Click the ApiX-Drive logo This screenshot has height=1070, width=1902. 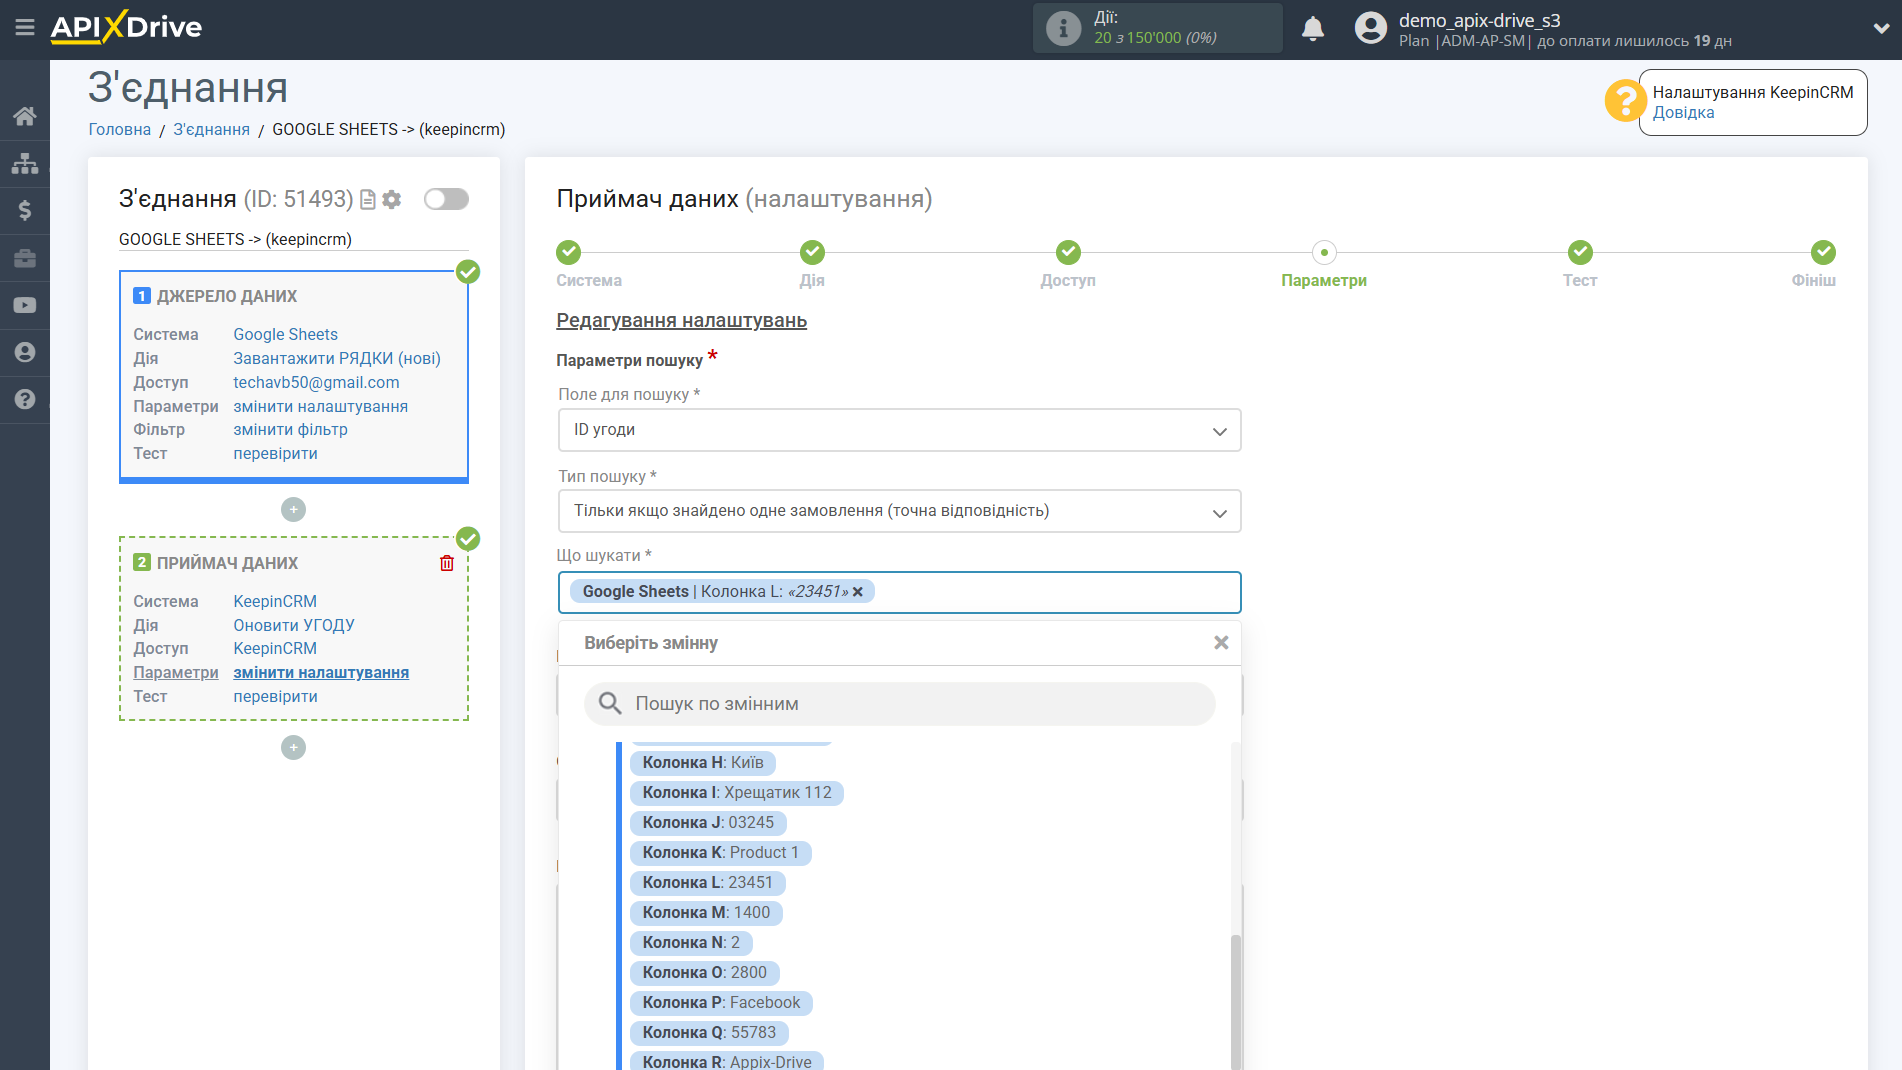(x=126, y=27)
